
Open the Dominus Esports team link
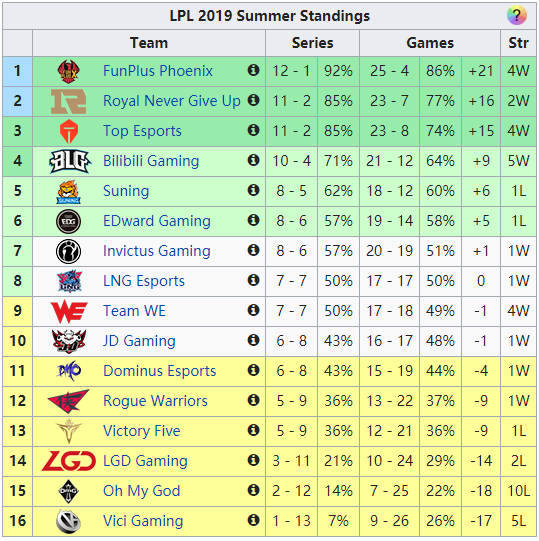[159, 371]
